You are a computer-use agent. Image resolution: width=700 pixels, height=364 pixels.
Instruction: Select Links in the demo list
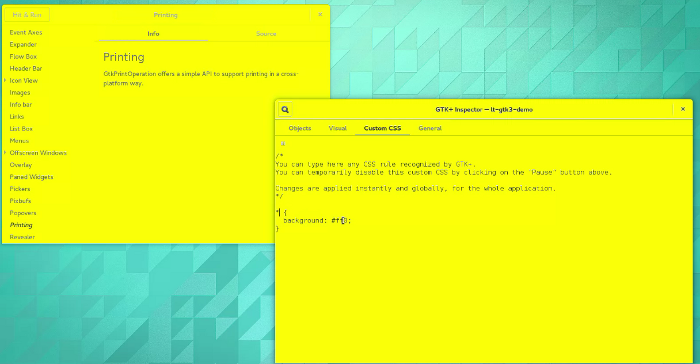point(17,117)
